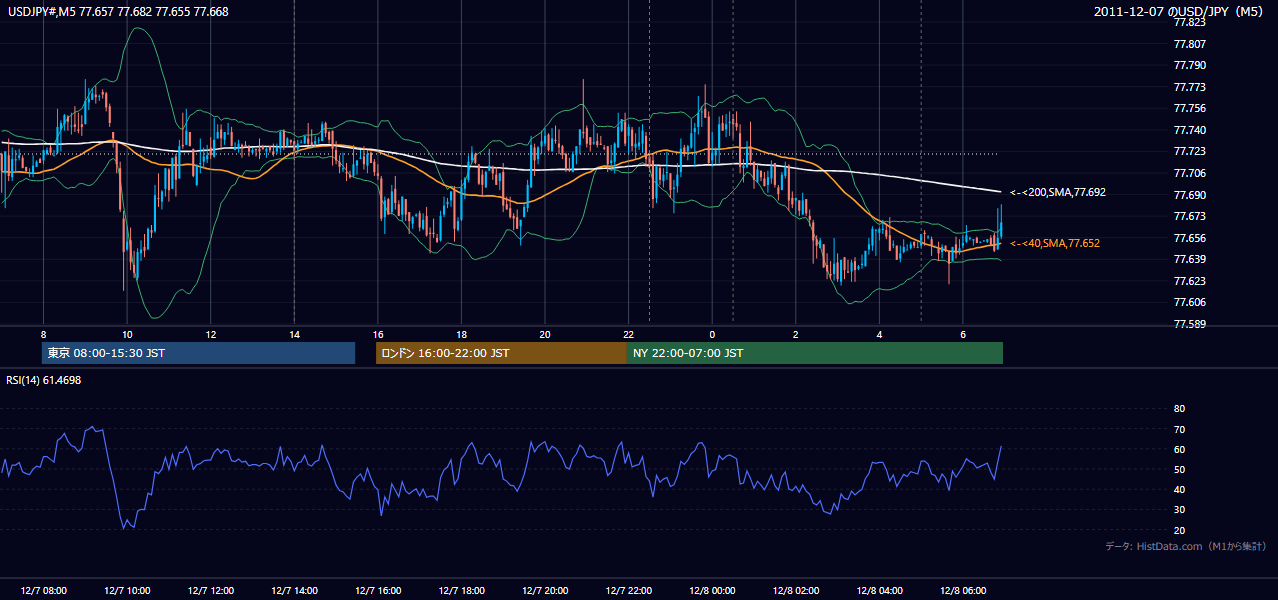This screenshot has height=600, width=1278.
Task: Click the RSI 60 level label
Action: tap(1179, 449)
